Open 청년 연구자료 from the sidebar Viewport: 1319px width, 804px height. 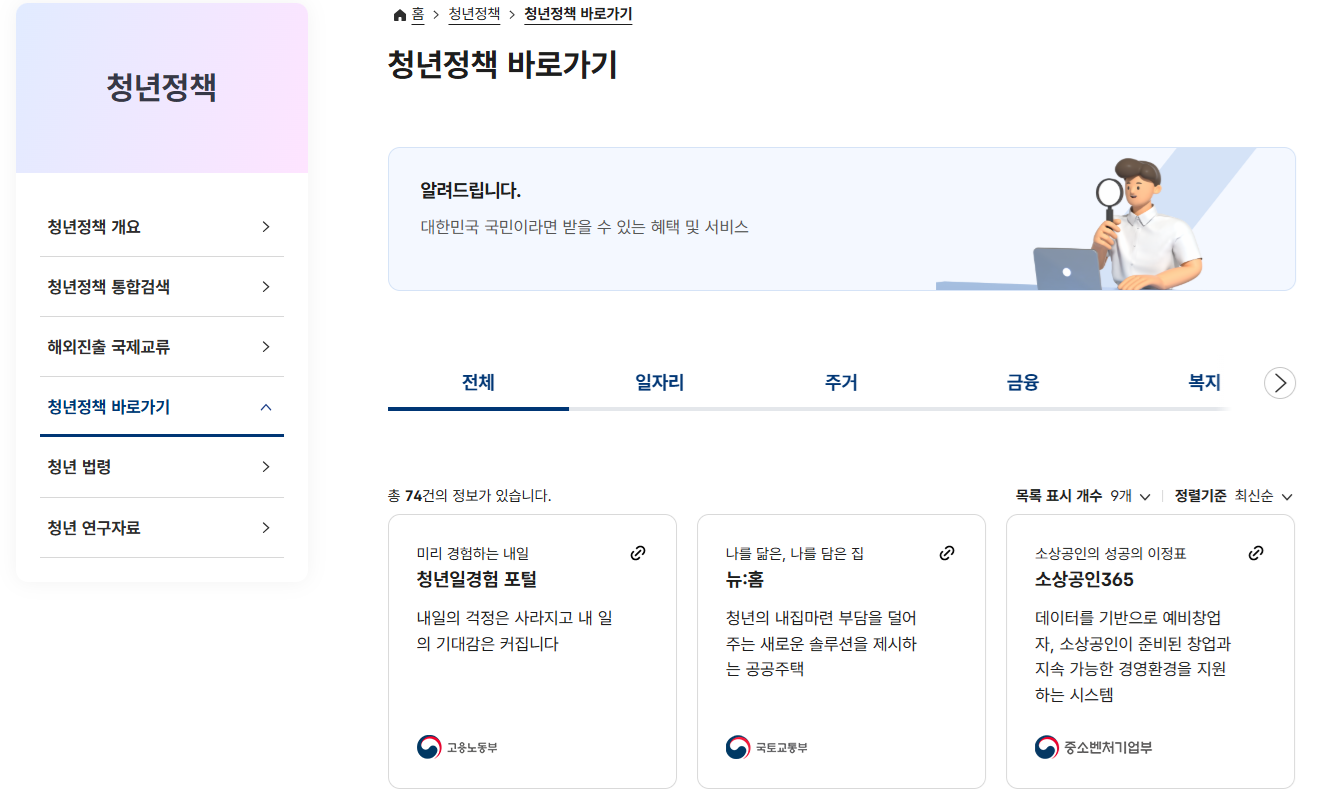(x=162, y=528)
